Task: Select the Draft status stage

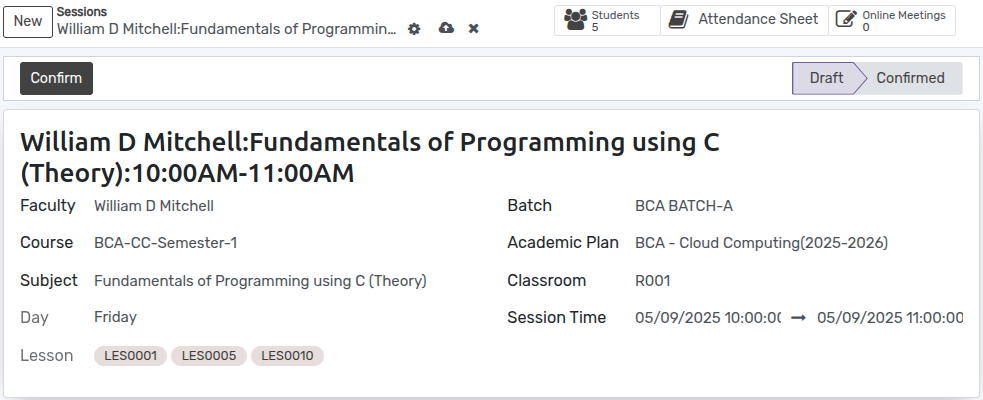Action: click(x=826, y=78)
